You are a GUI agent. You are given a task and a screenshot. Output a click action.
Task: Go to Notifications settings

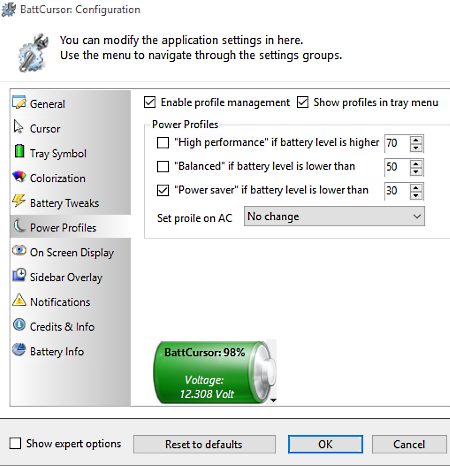(70, 302)
